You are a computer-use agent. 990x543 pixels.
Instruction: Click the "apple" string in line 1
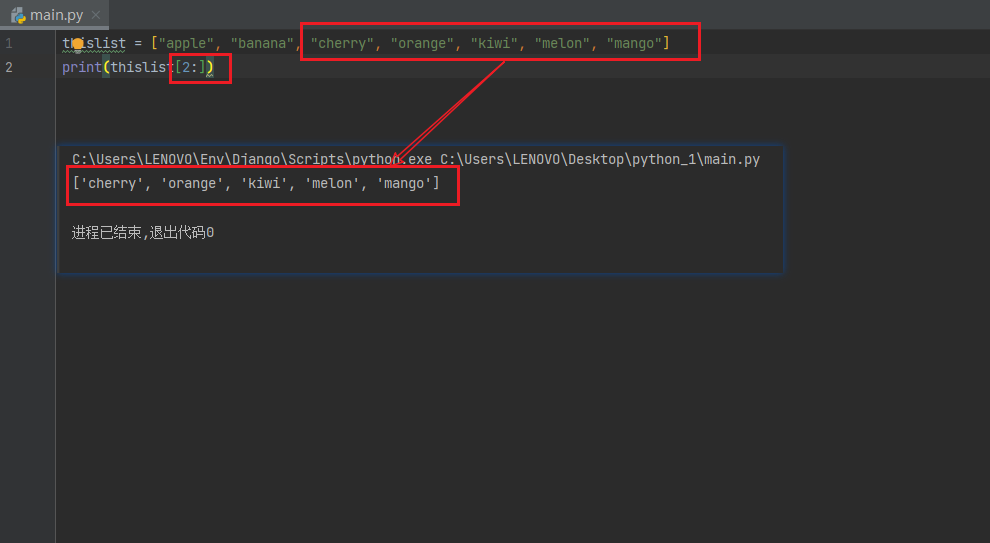[x=186, y=44]
